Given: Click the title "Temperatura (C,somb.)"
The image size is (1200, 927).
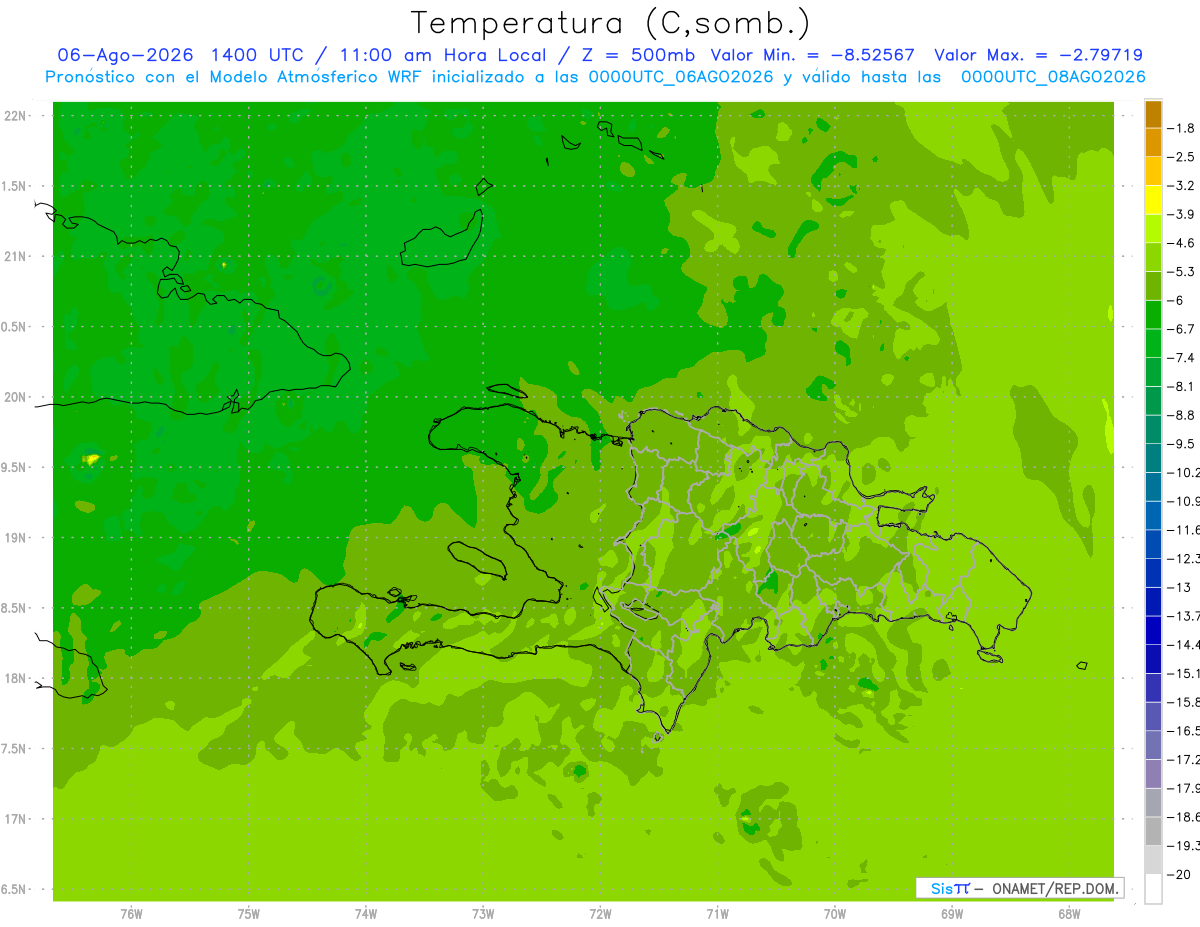Looking at the screenshot, I should pyautogui.click(x=610, y=23).
